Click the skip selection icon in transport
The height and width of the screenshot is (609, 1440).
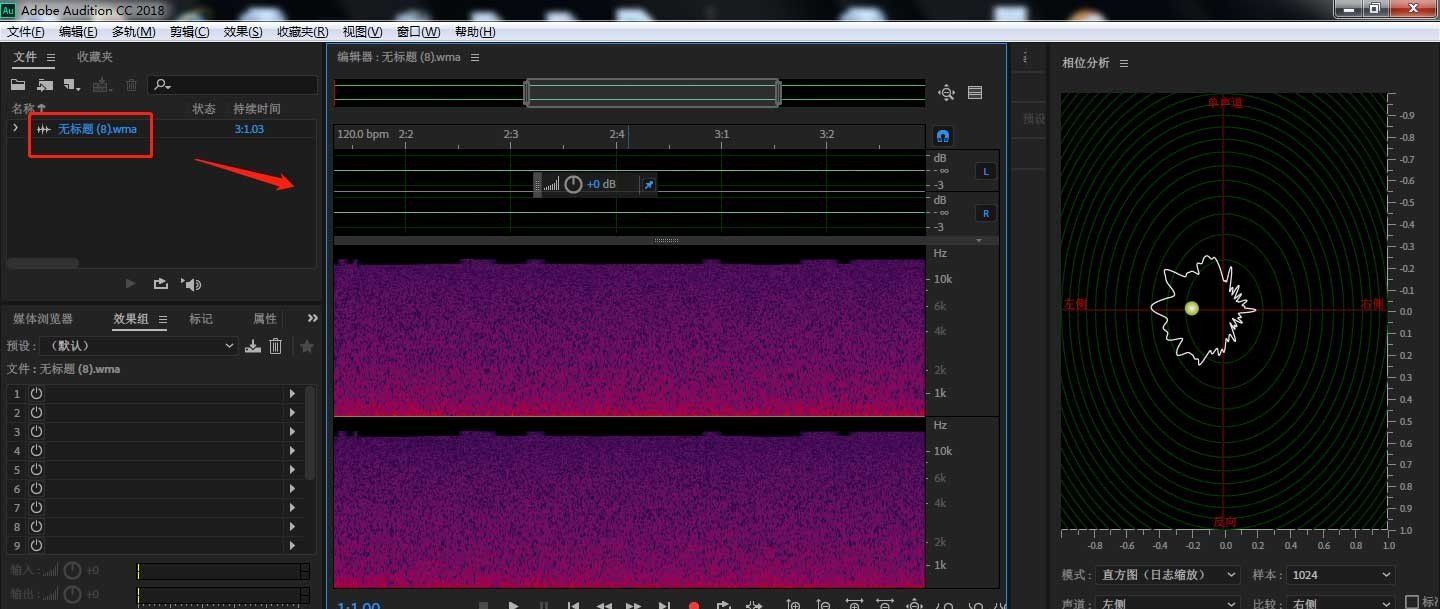[x=754, y=605]
